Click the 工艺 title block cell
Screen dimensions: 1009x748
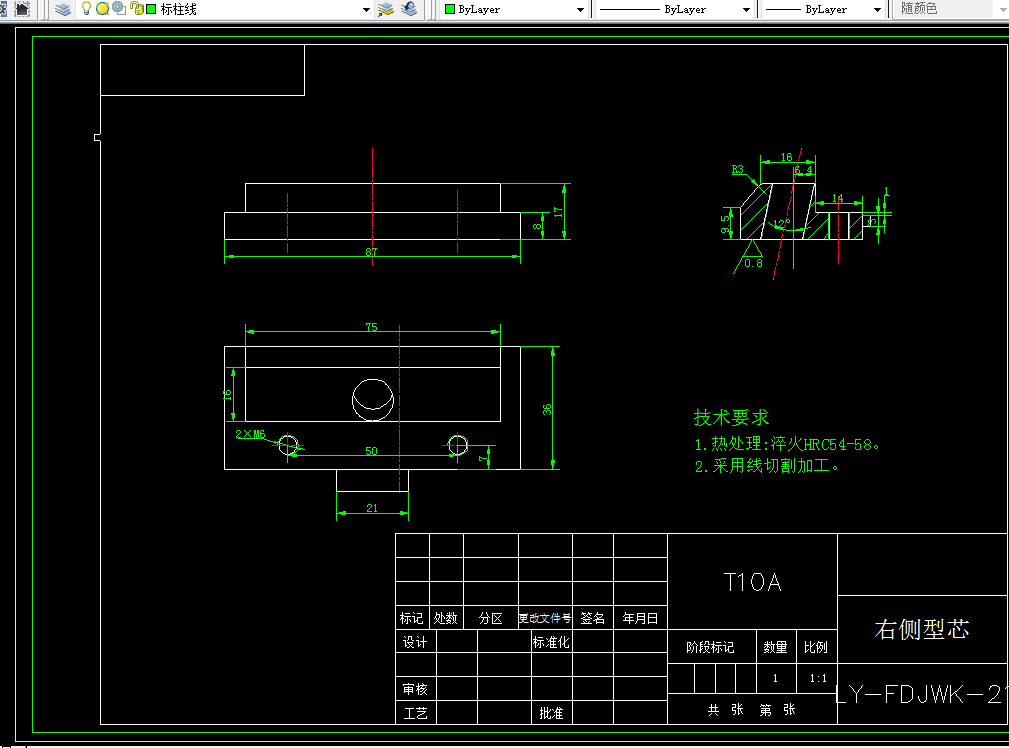pyautogui.click(x=416, y=713)
